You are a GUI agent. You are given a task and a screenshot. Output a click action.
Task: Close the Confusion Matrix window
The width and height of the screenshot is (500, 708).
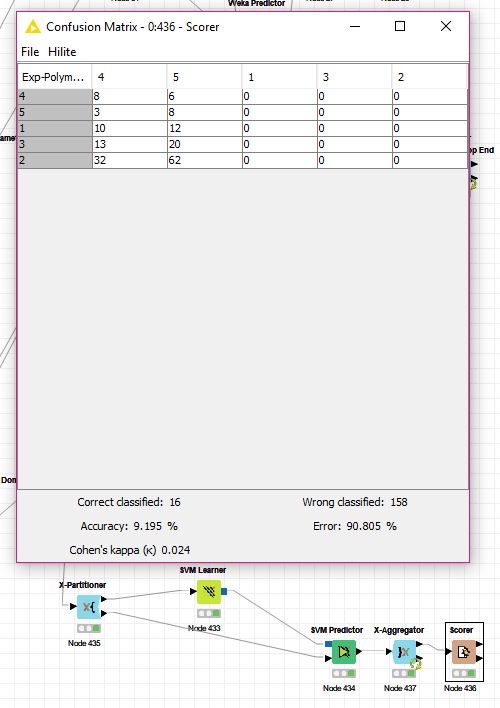coord(446,26)
